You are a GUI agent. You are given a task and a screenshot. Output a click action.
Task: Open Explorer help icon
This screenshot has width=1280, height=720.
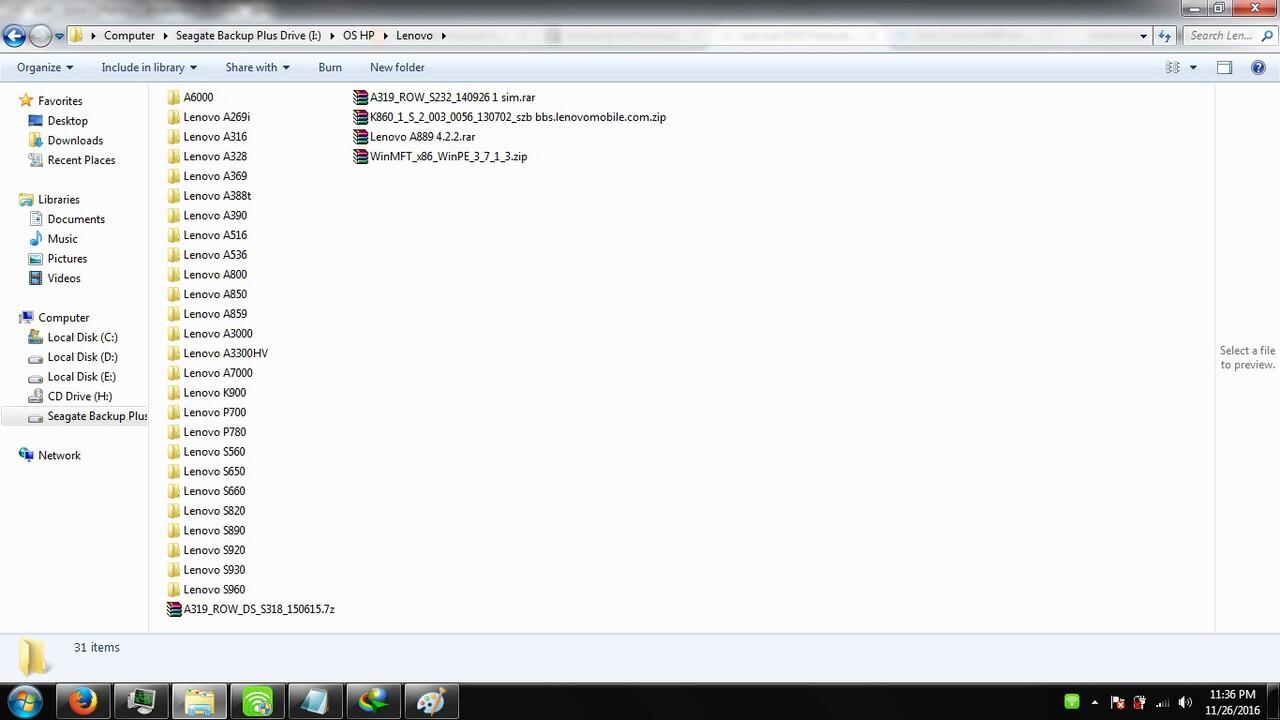(x=1259, y=67)
